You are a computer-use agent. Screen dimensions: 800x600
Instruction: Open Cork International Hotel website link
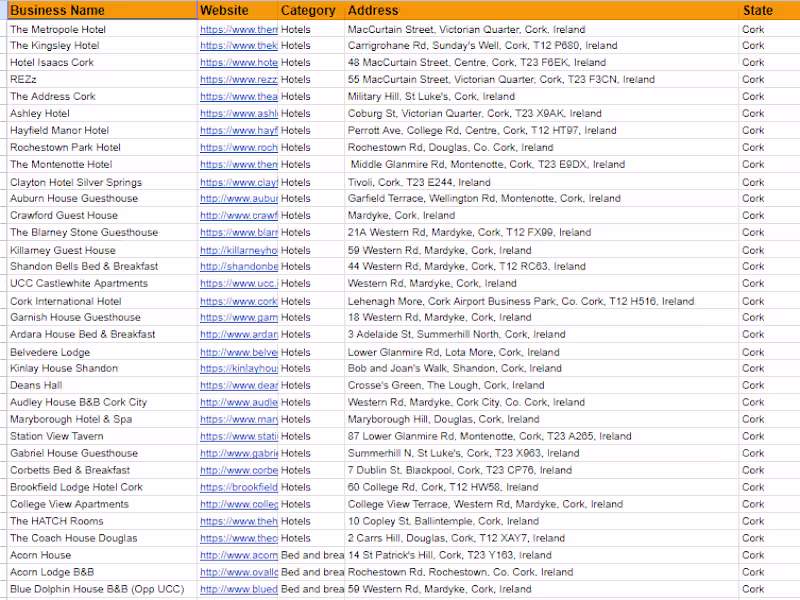tap(239, 302)
